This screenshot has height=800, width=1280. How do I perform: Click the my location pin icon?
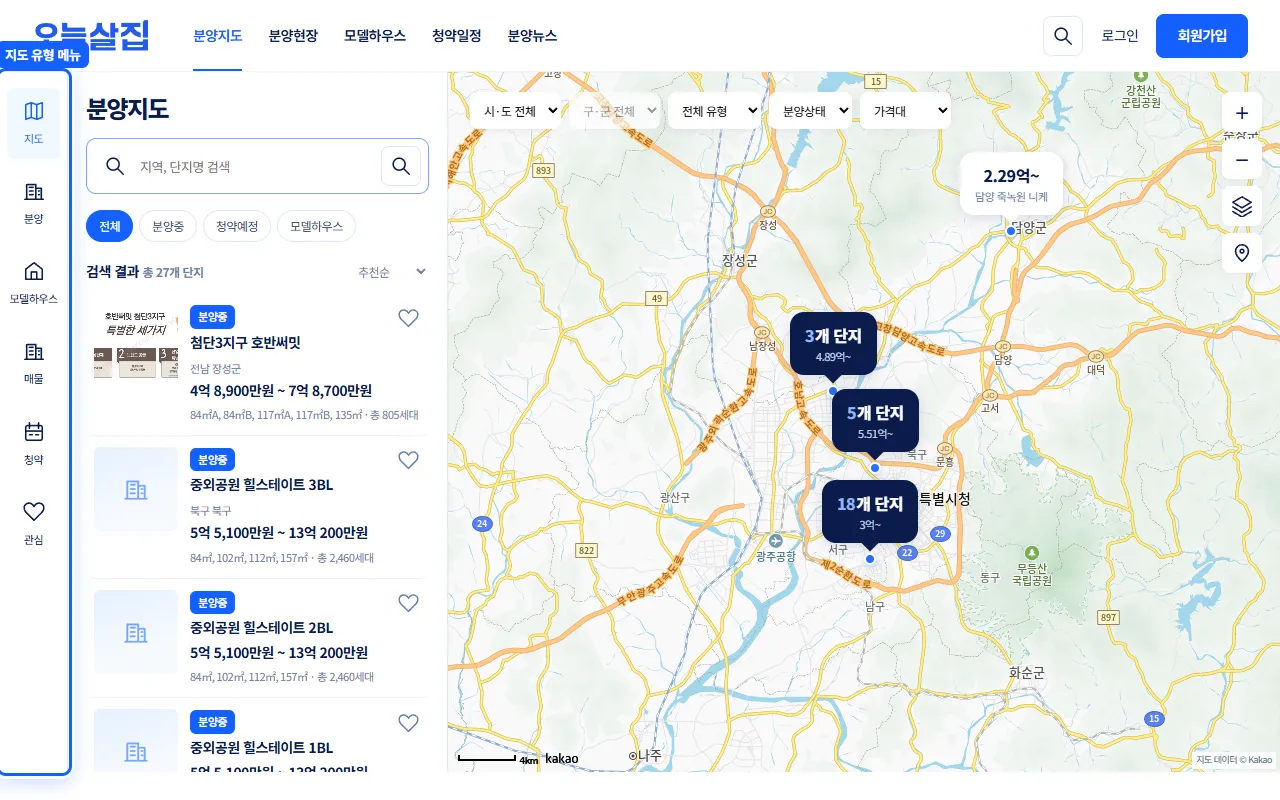pos(1242,254)
